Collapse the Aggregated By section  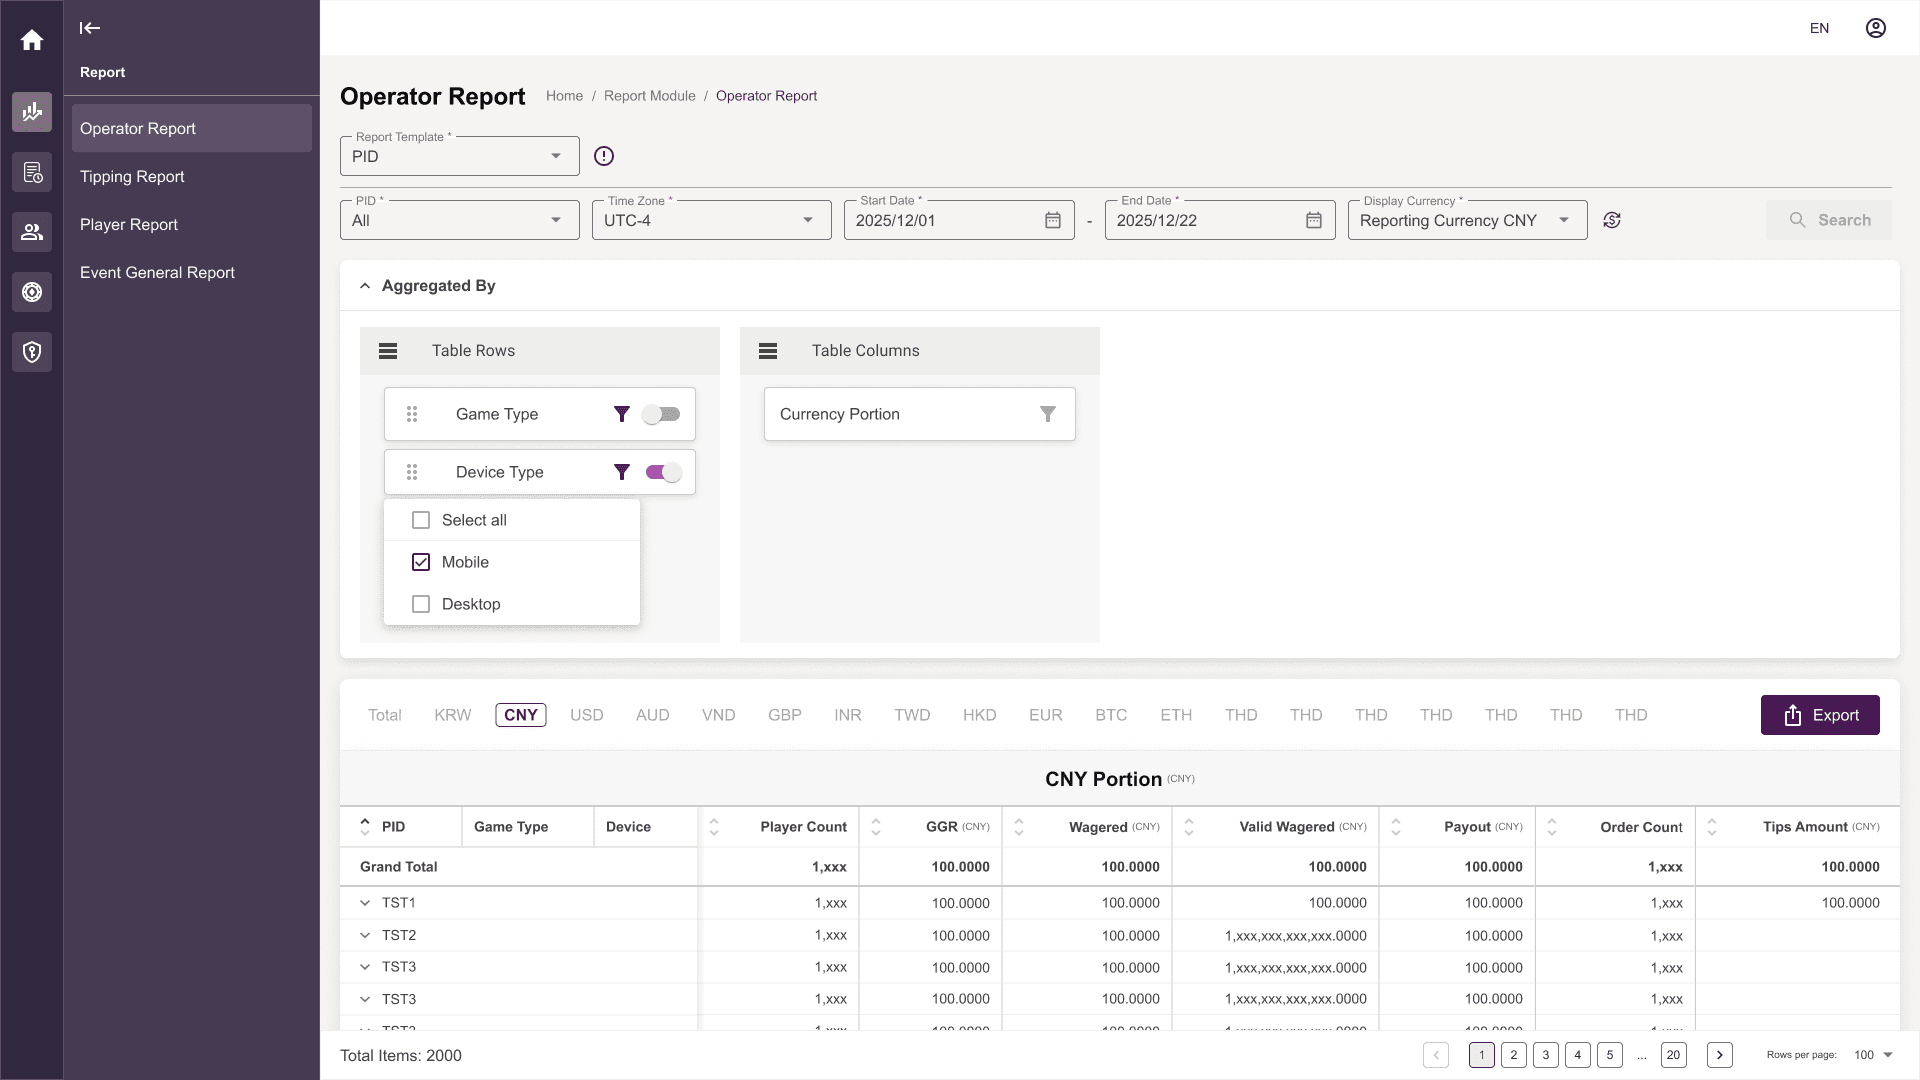(365, 286)
